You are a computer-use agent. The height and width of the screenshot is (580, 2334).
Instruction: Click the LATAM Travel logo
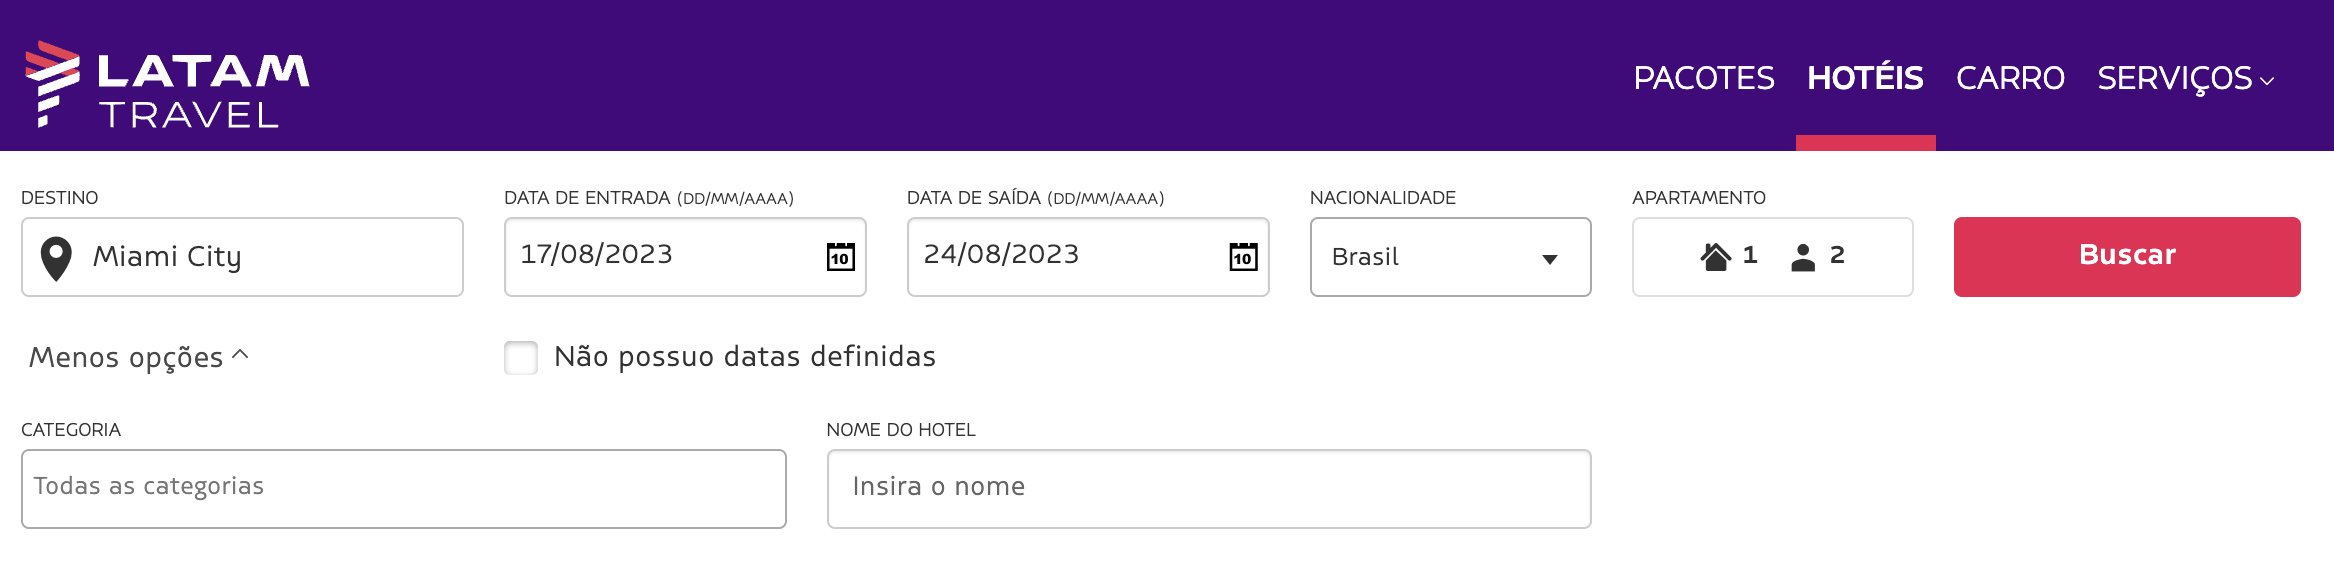[x=167, y=84]
